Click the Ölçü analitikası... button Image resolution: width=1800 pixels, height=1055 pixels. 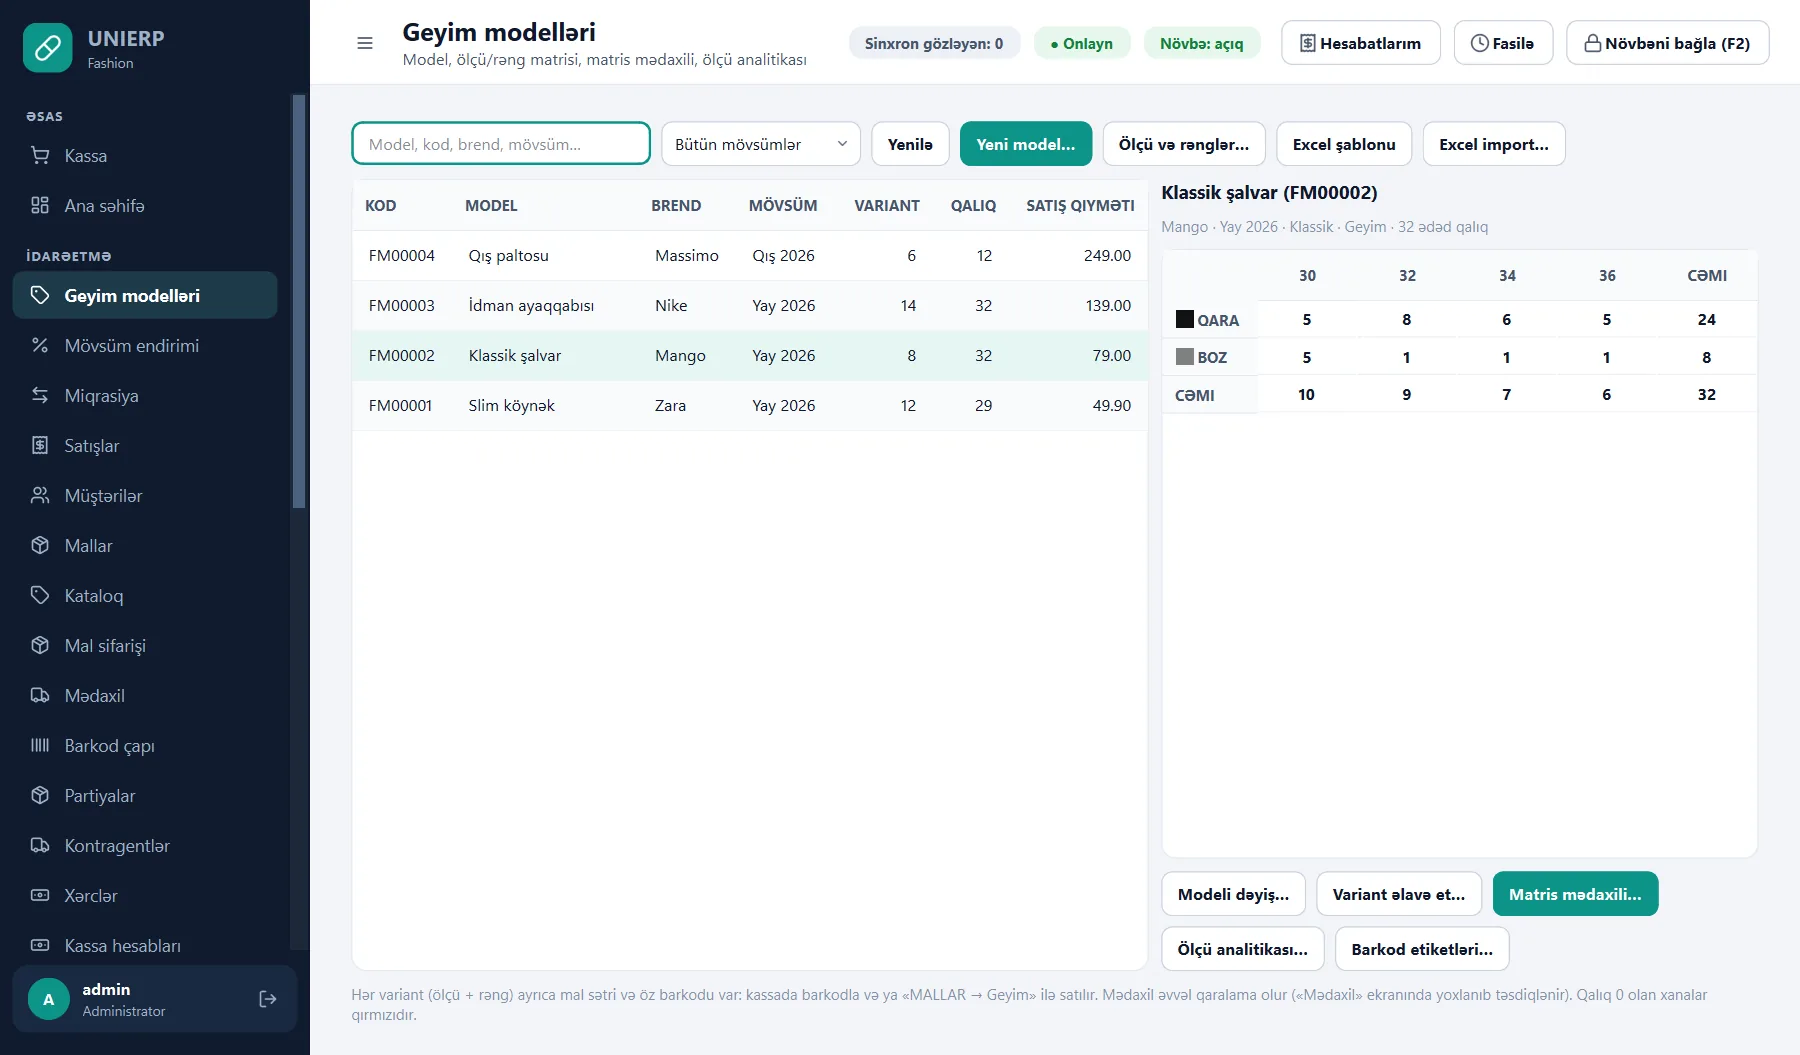tap(1242, 949)
